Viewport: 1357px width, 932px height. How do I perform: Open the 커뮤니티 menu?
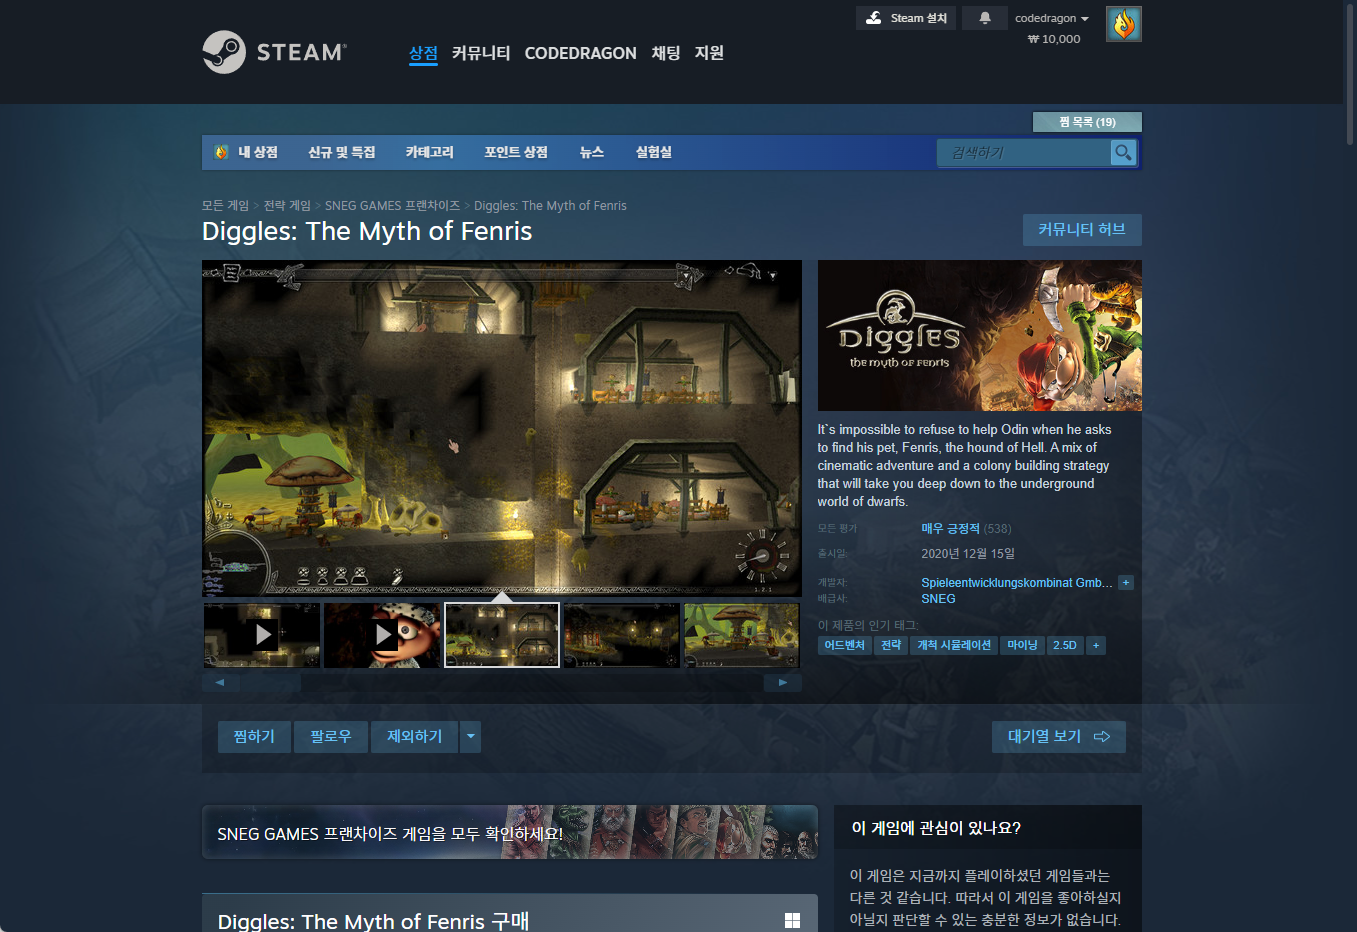481,53
